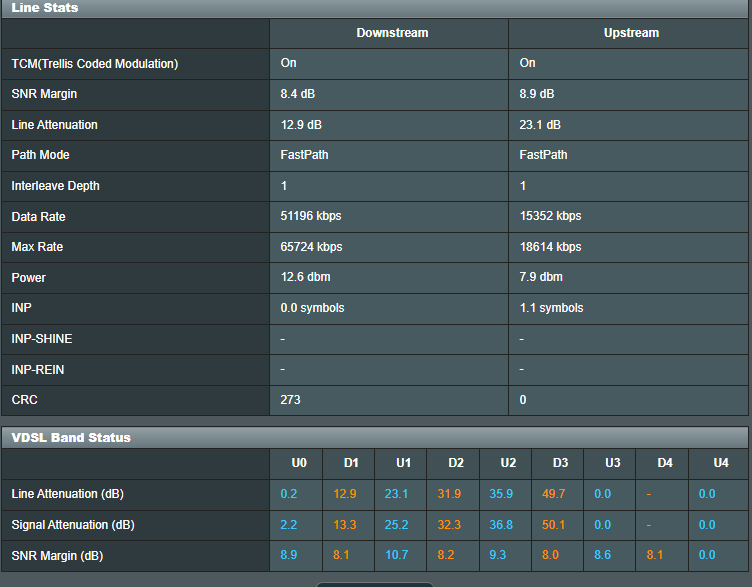Click the upstream Line Attenuation value 23.1 dB

pos(540,125)
